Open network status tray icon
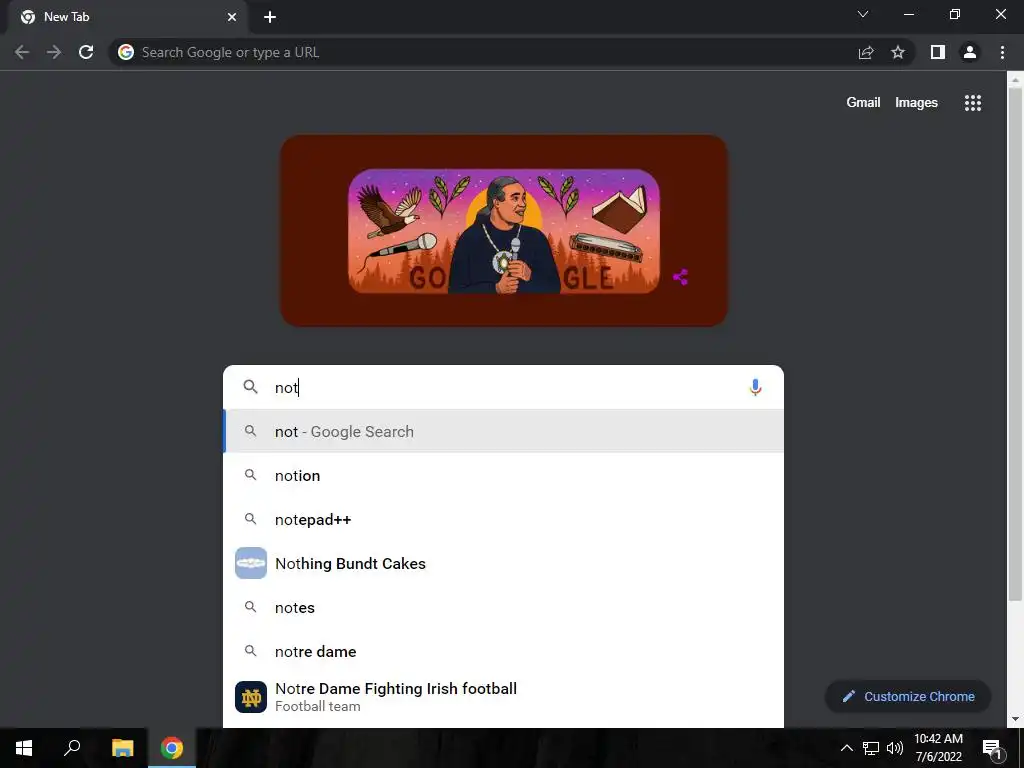Image resolution: width=1024 pixels, height=768 pixels. tap(871, 748)
